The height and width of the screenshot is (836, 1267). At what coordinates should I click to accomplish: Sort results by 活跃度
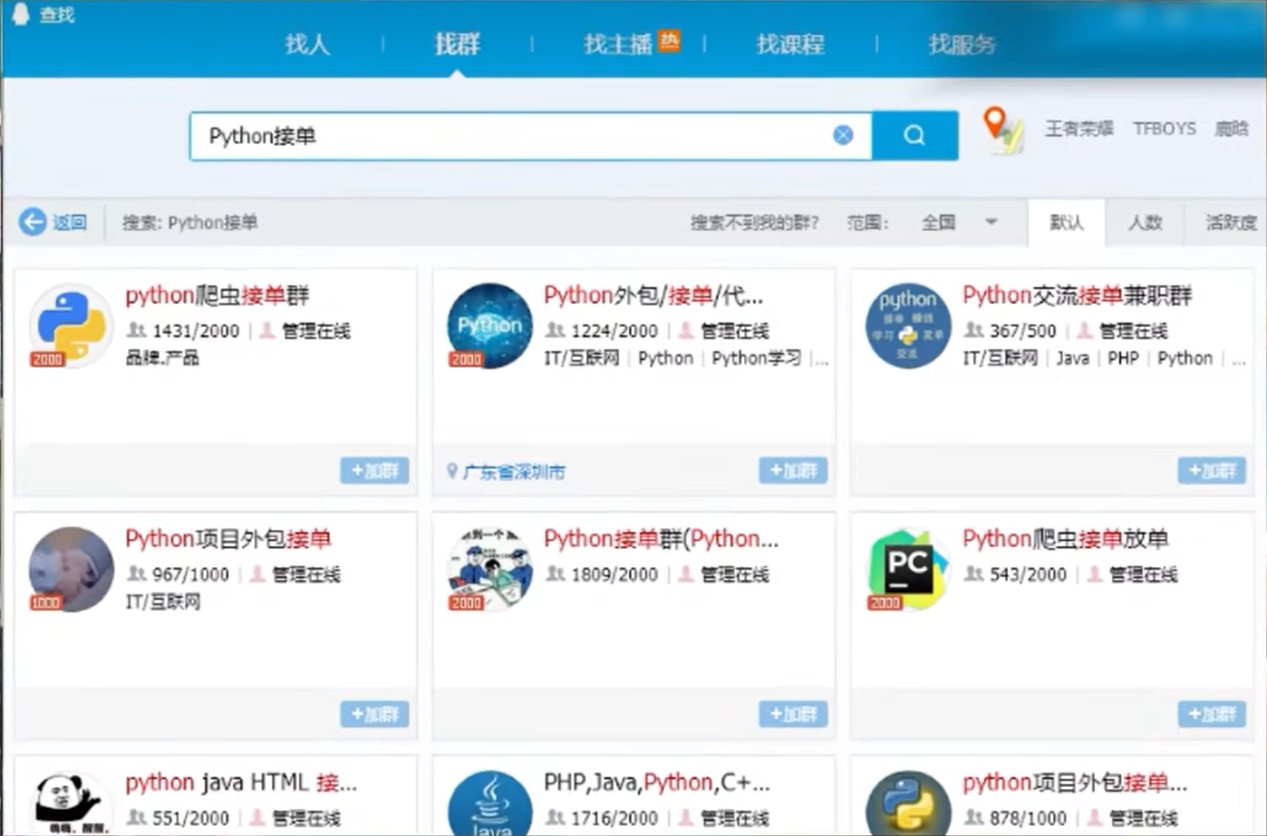coord(1231,222)
